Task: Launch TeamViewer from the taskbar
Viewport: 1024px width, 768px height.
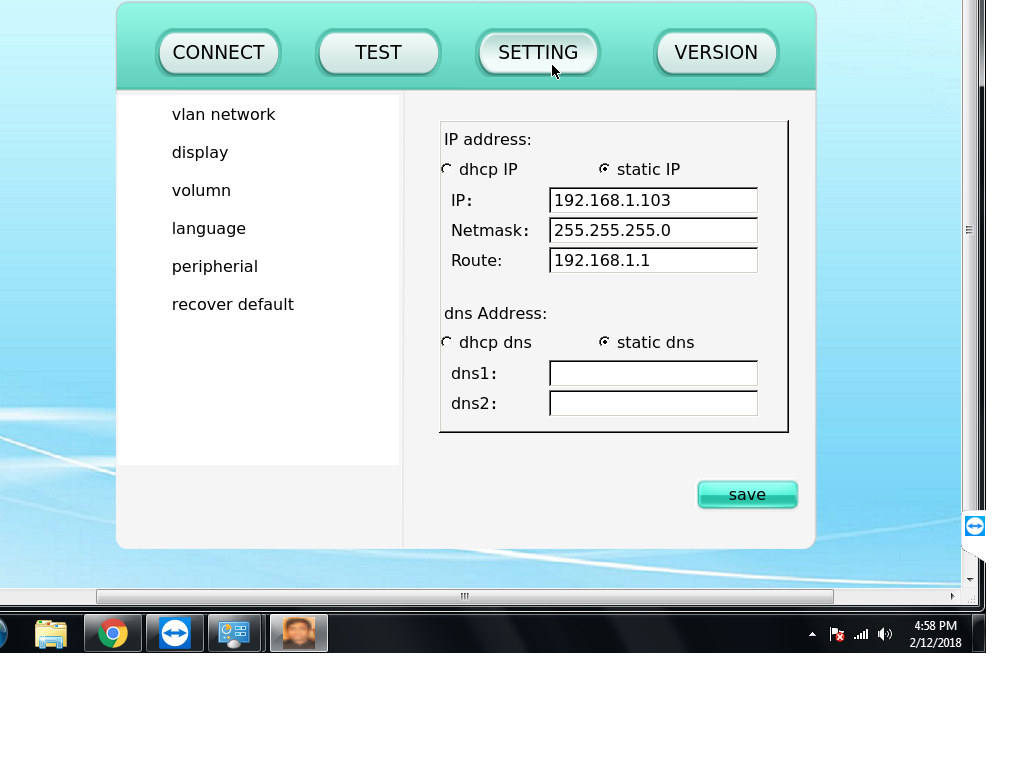Action: [x=174, y=632]
